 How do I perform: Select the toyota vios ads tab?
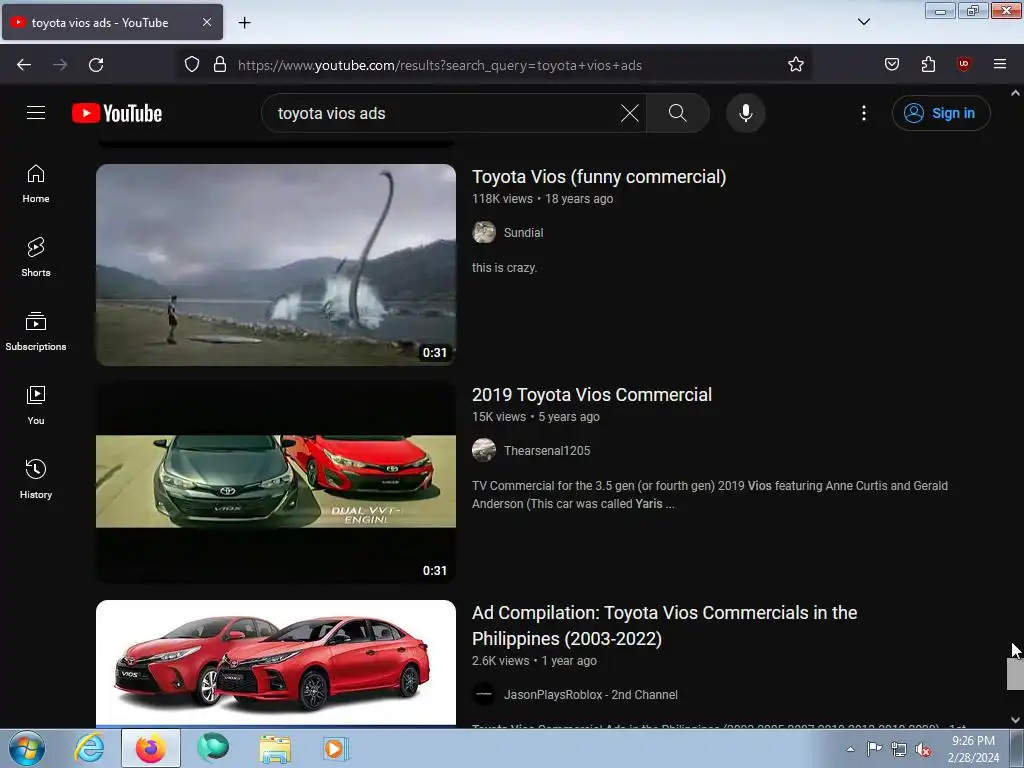pos(112,22)
